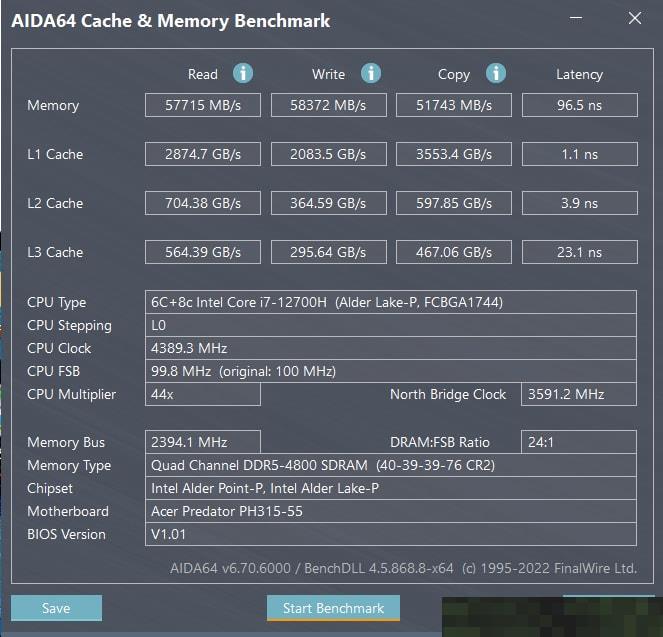Click the Write column header label

click(329, 74)
